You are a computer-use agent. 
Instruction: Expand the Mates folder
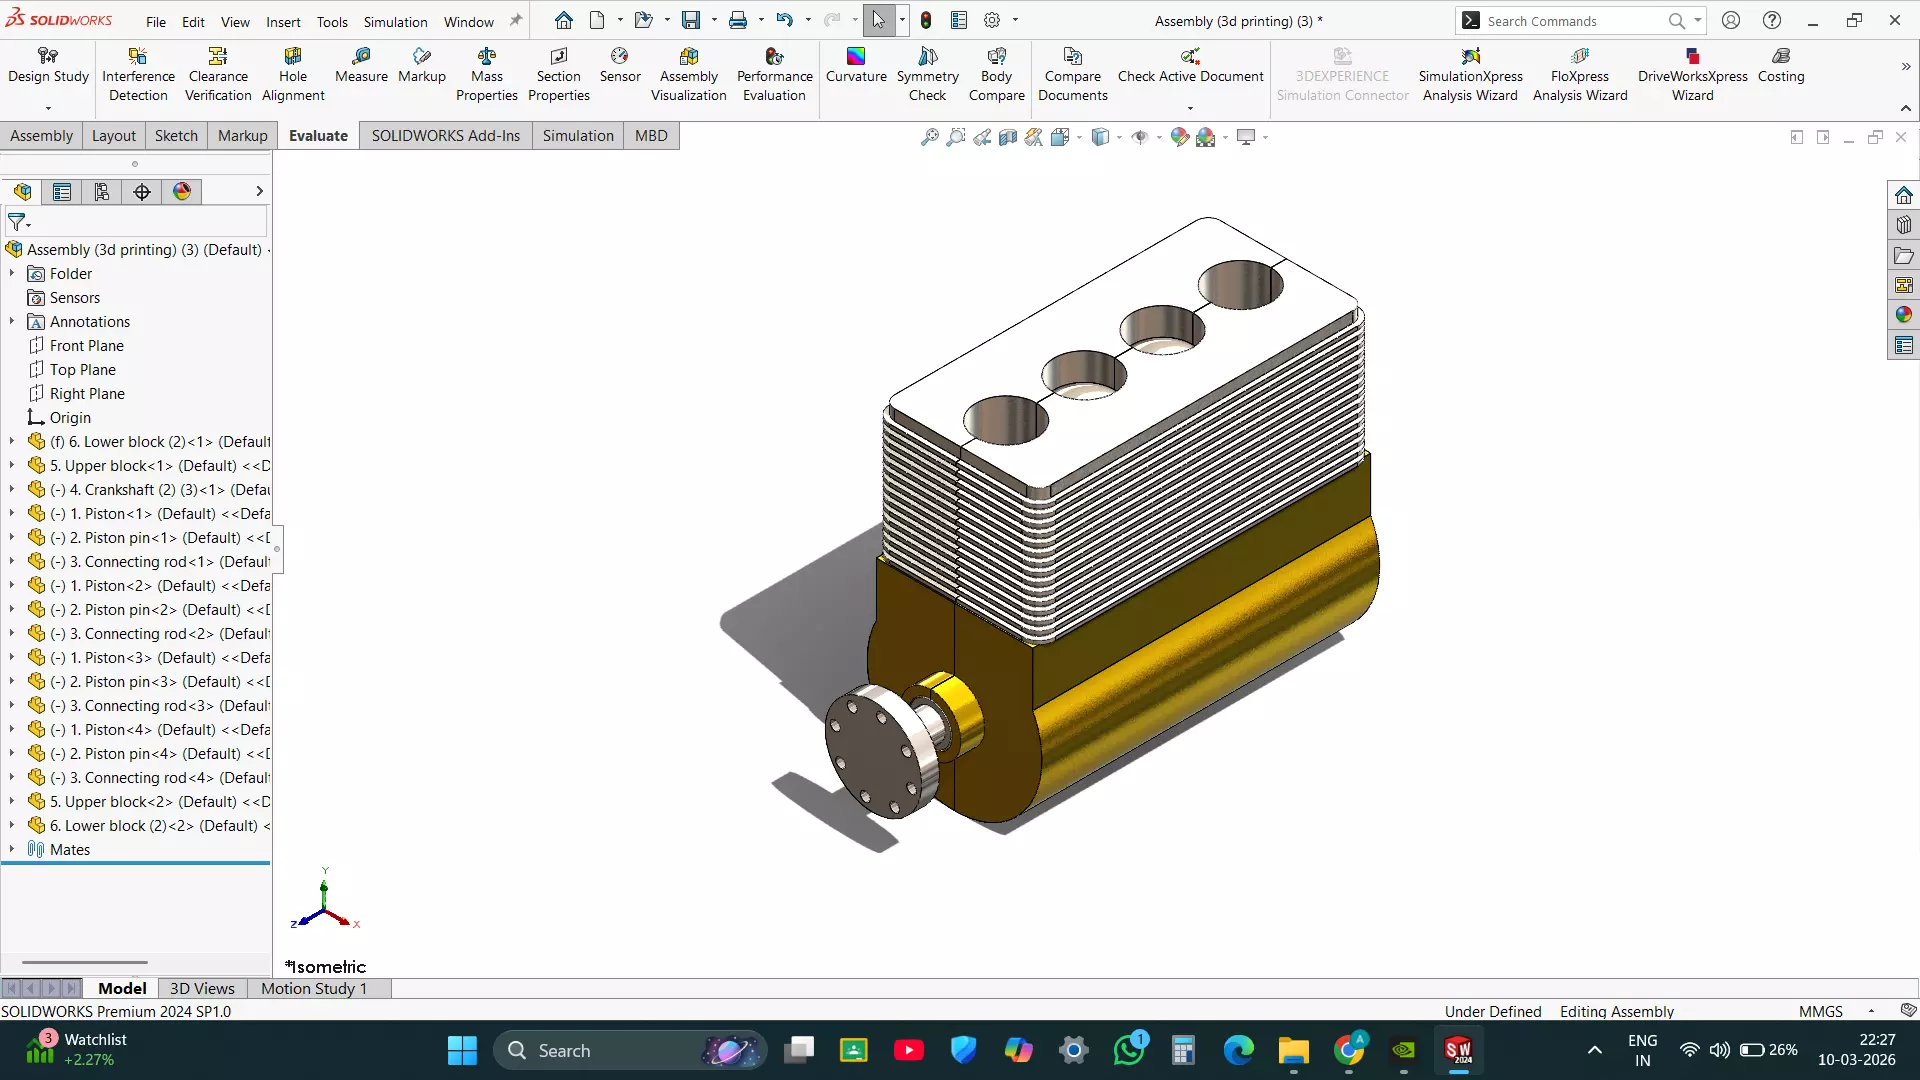point(12,850)
